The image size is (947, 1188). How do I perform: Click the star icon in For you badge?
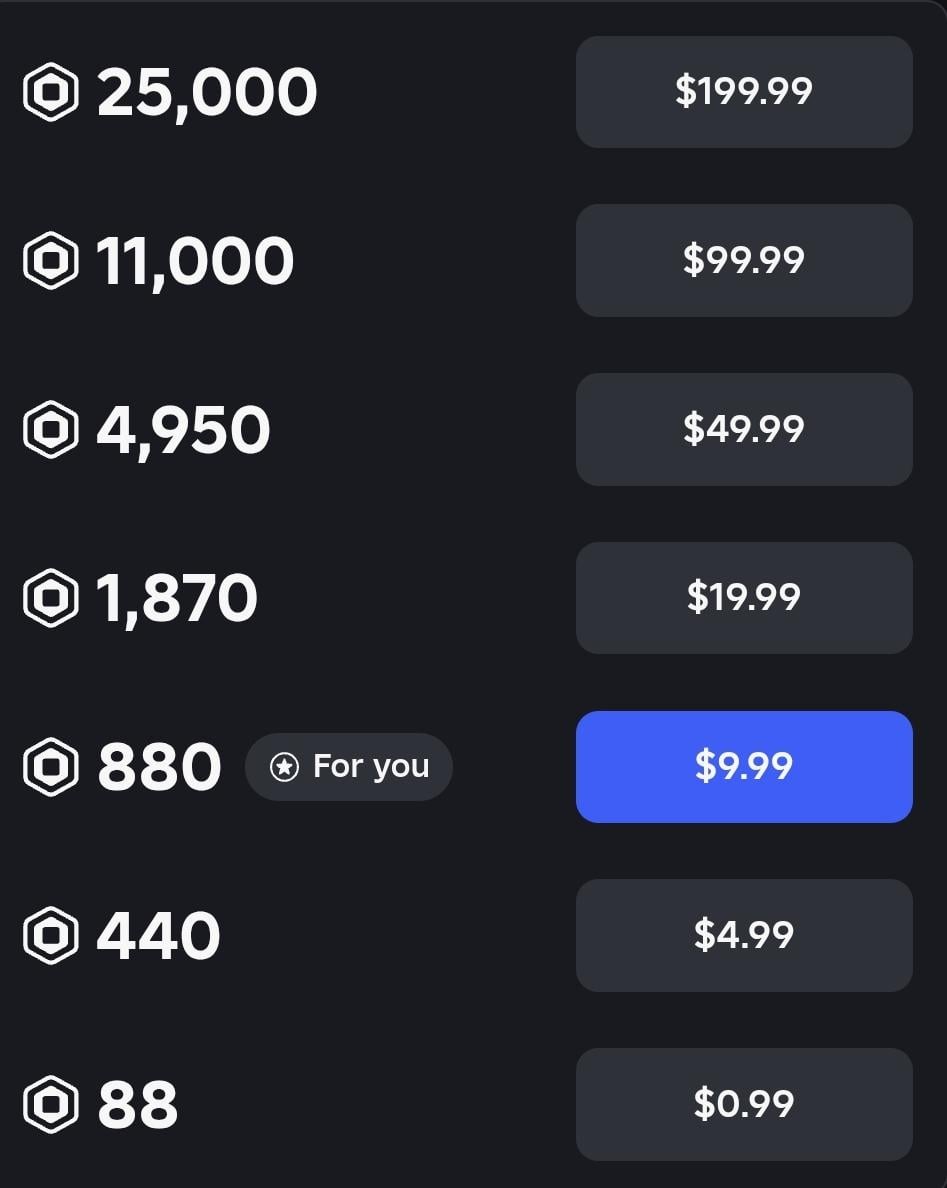pyautogui.click(x=285, y=767)
